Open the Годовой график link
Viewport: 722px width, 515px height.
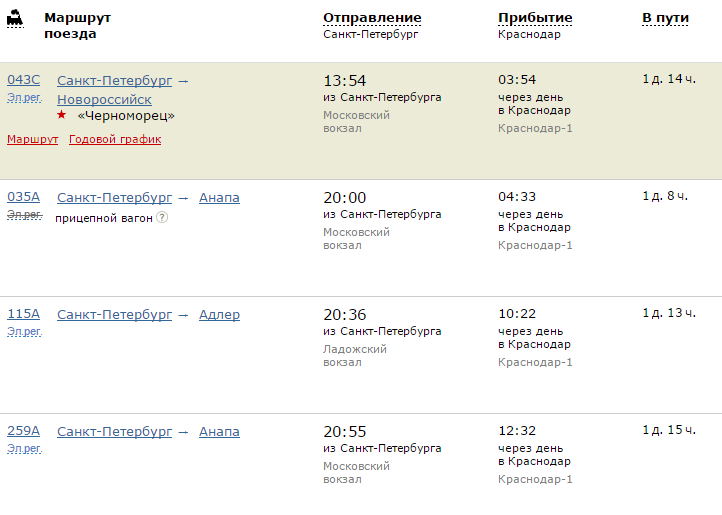click(x=115, y=139)
